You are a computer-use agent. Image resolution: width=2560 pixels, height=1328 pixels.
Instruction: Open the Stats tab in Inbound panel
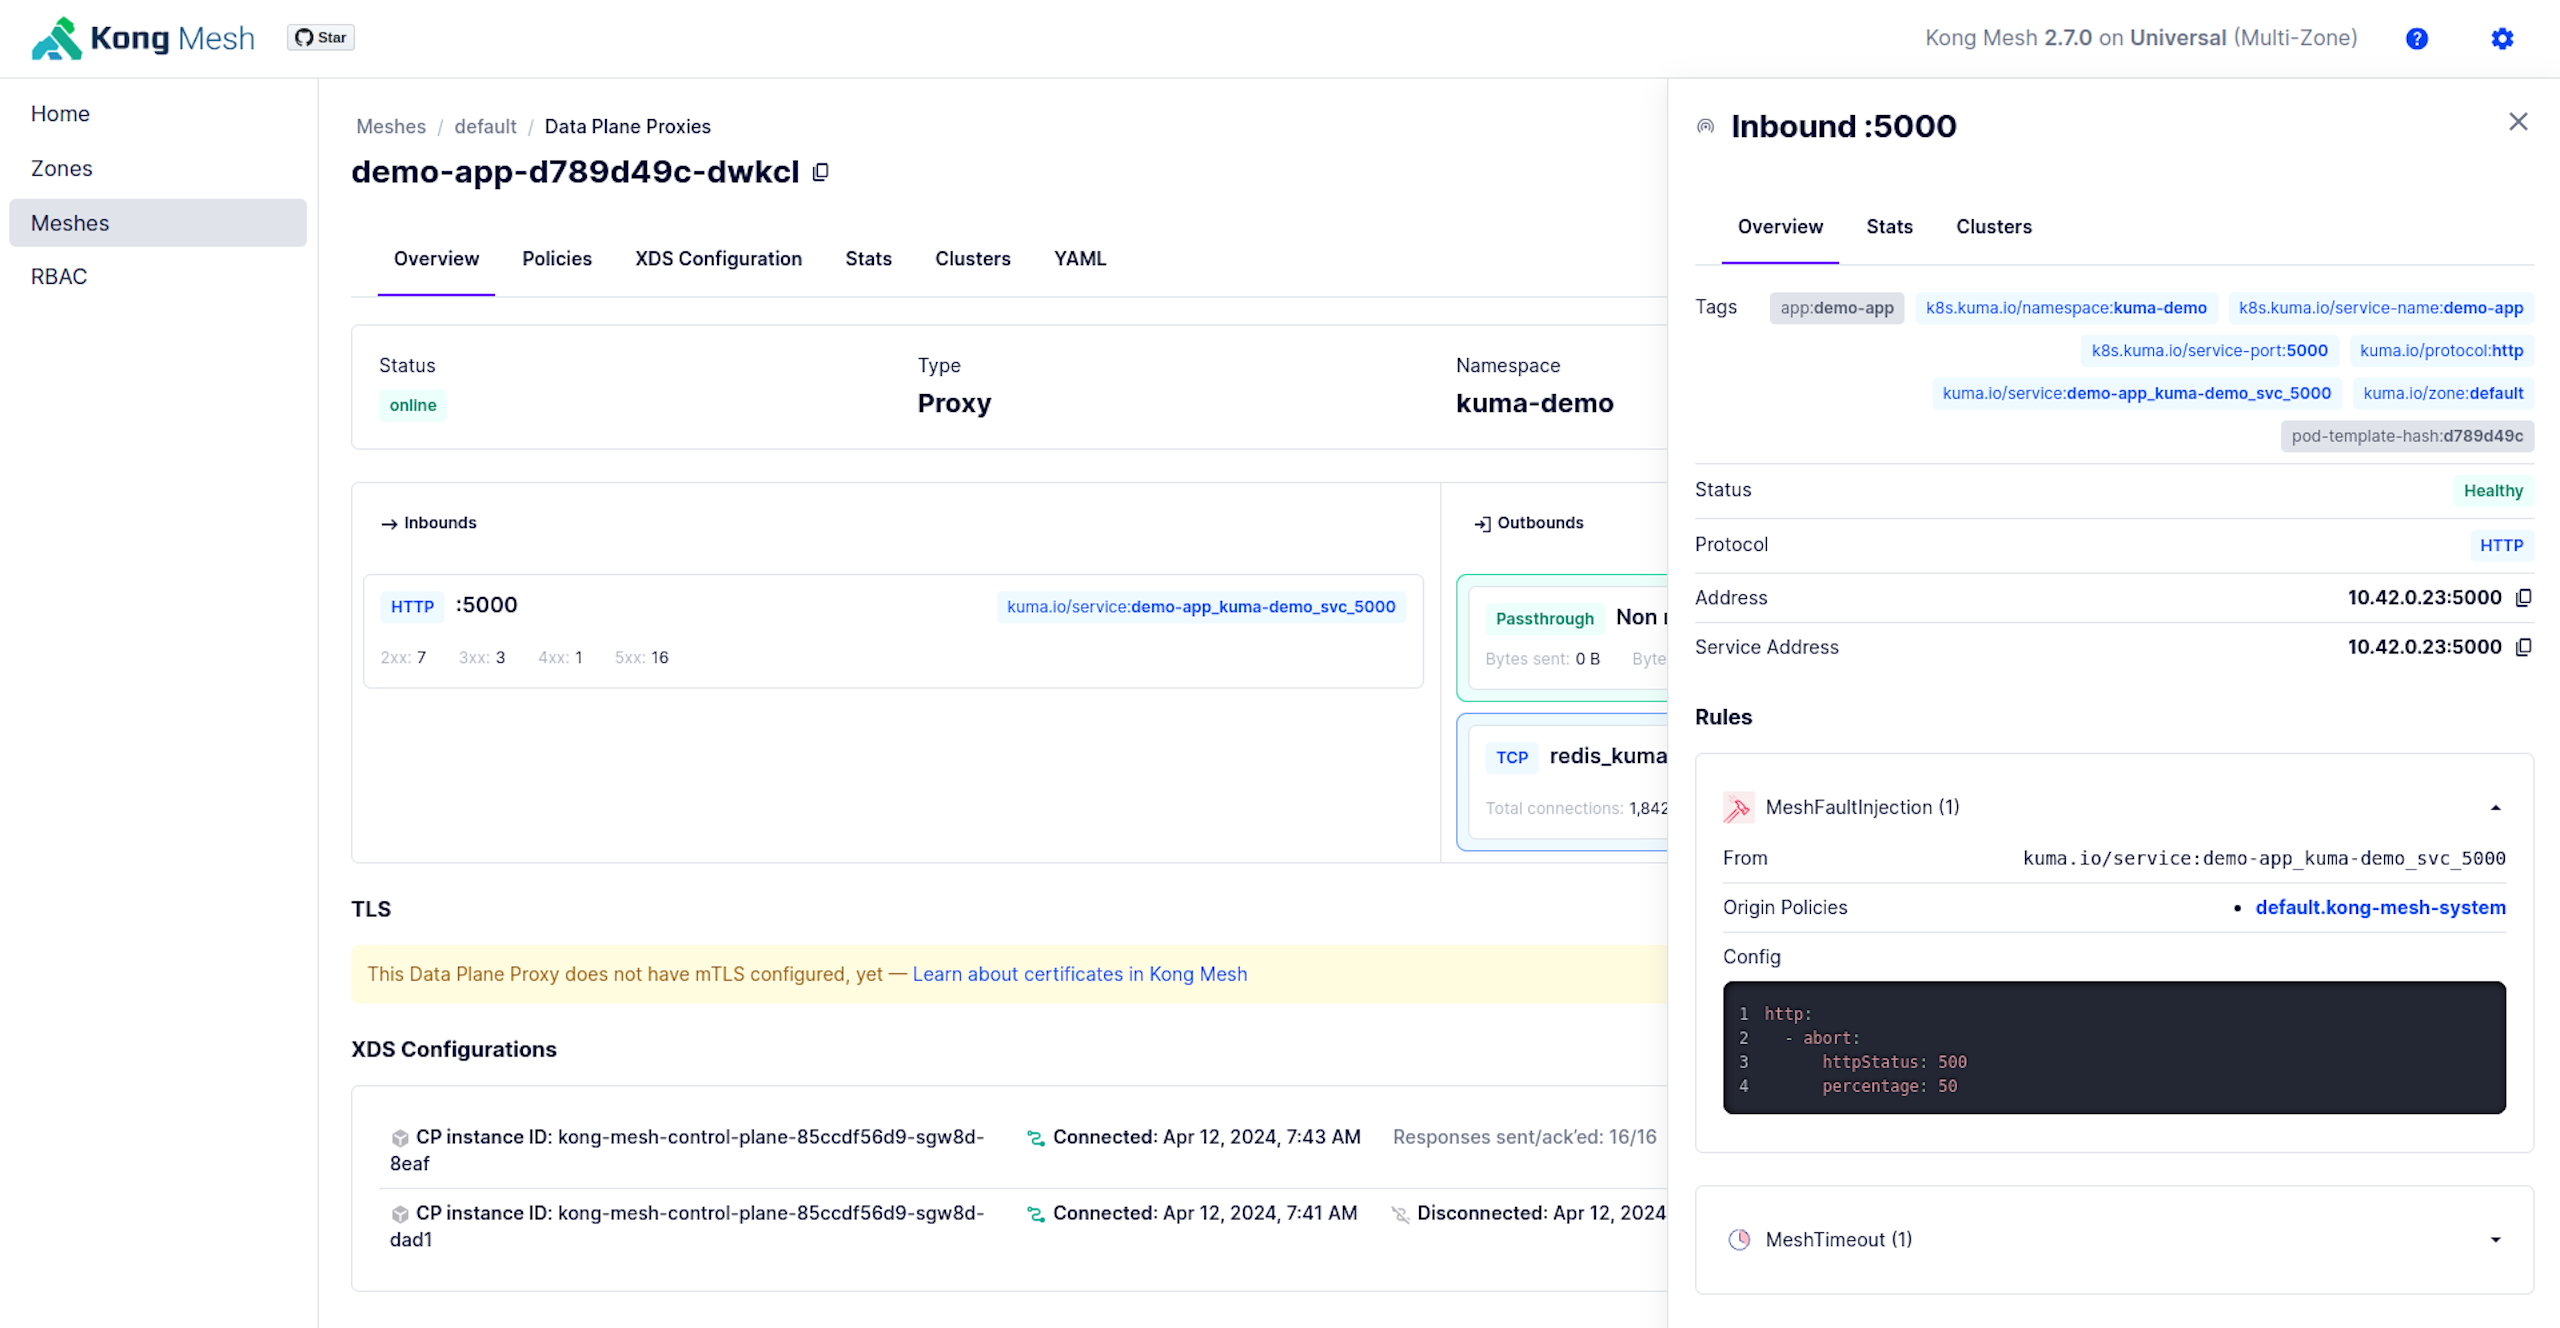click(1889, 227)
